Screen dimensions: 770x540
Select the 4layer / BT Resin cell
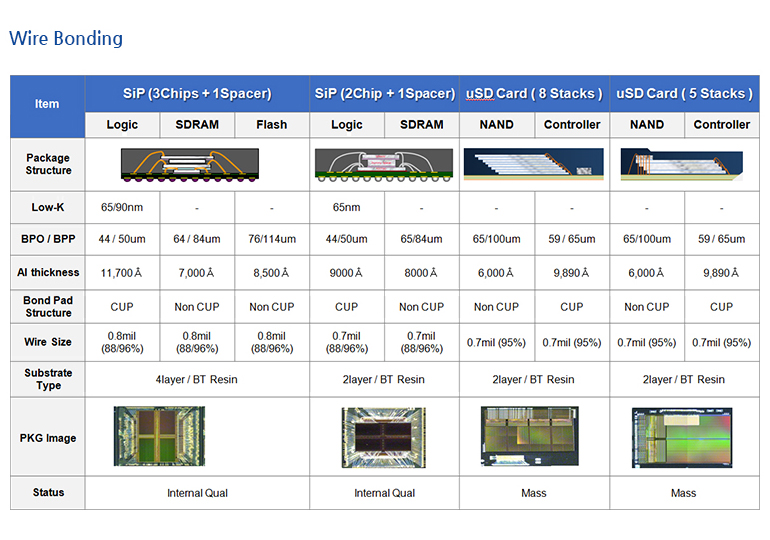point(196,380)
